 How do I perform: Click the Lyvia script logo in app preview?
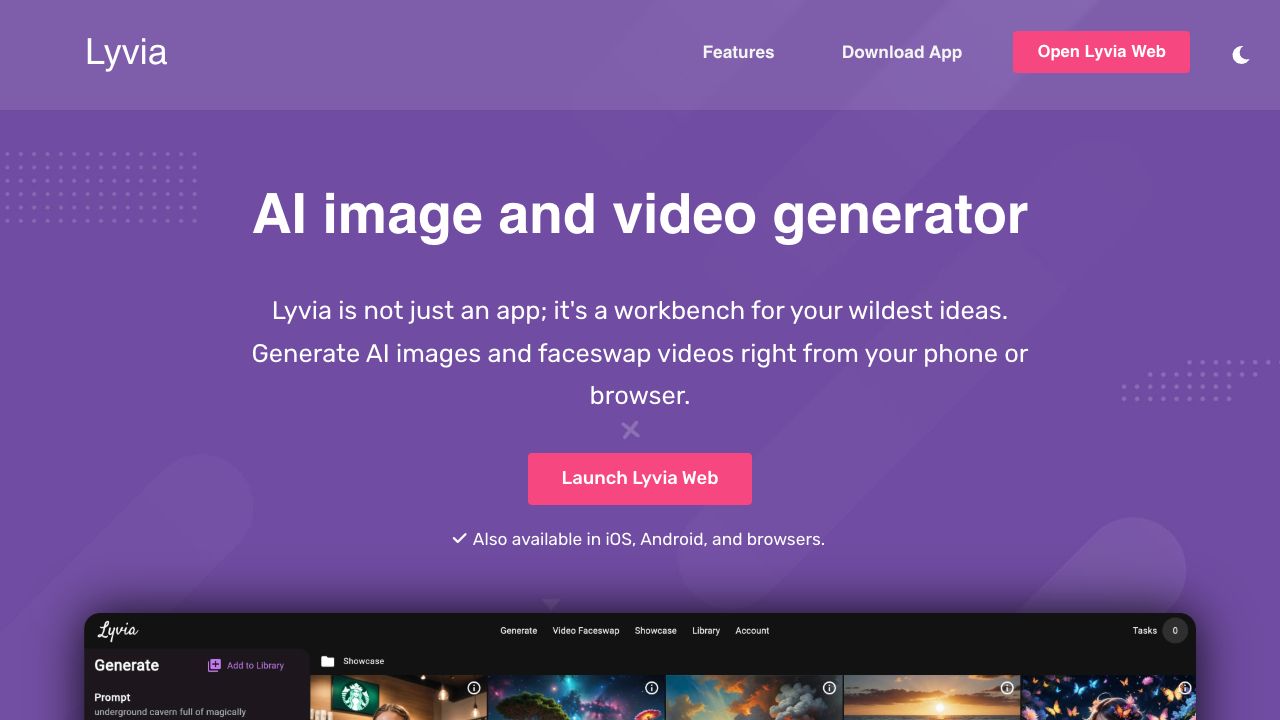click(118, 630)
